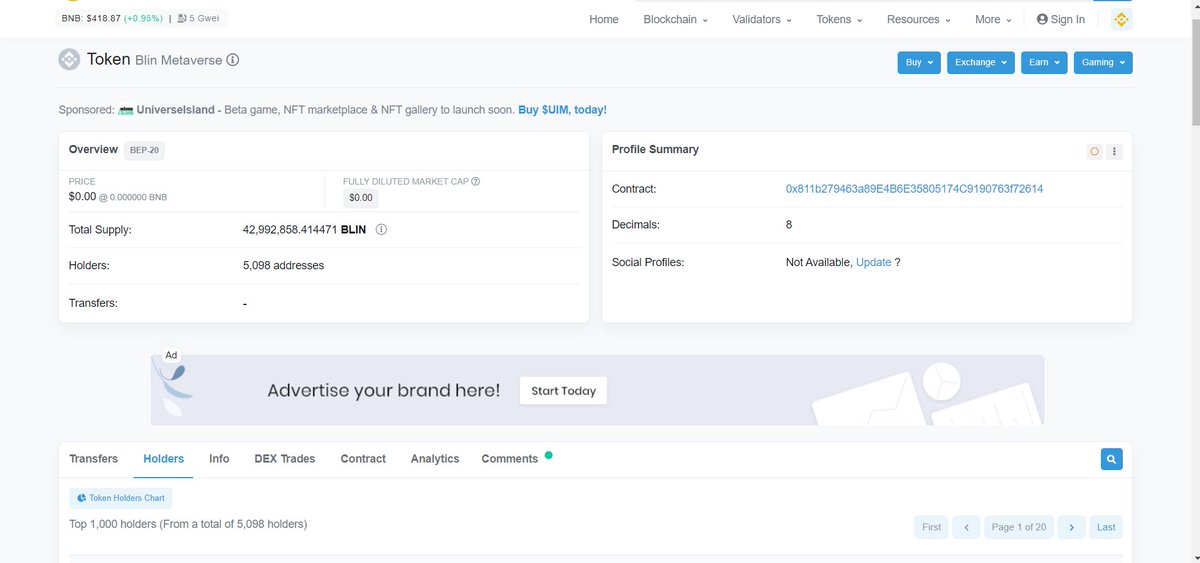Click the Page 1 of 20 indicator
The image size is (1200, 563).
click(1019, 527)
